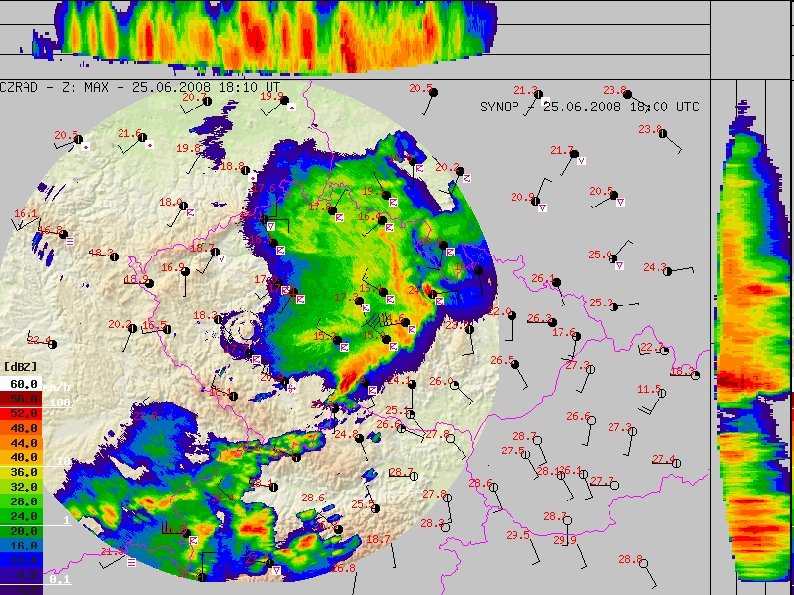Screen dimensions: 794x595
Task: Choose the 28.0 dBZ green swatch
Action: (x=21, y=501)
